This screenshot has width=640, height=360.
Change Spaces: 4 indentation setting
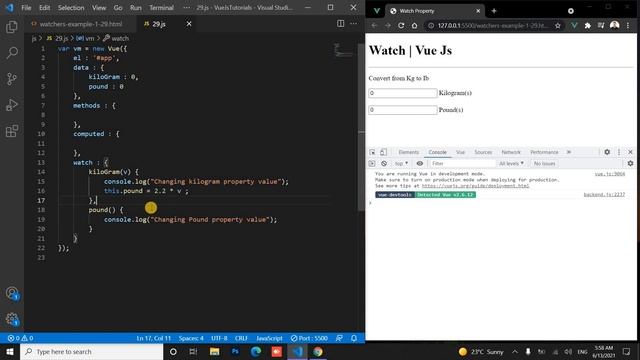[x=191, y=338]
